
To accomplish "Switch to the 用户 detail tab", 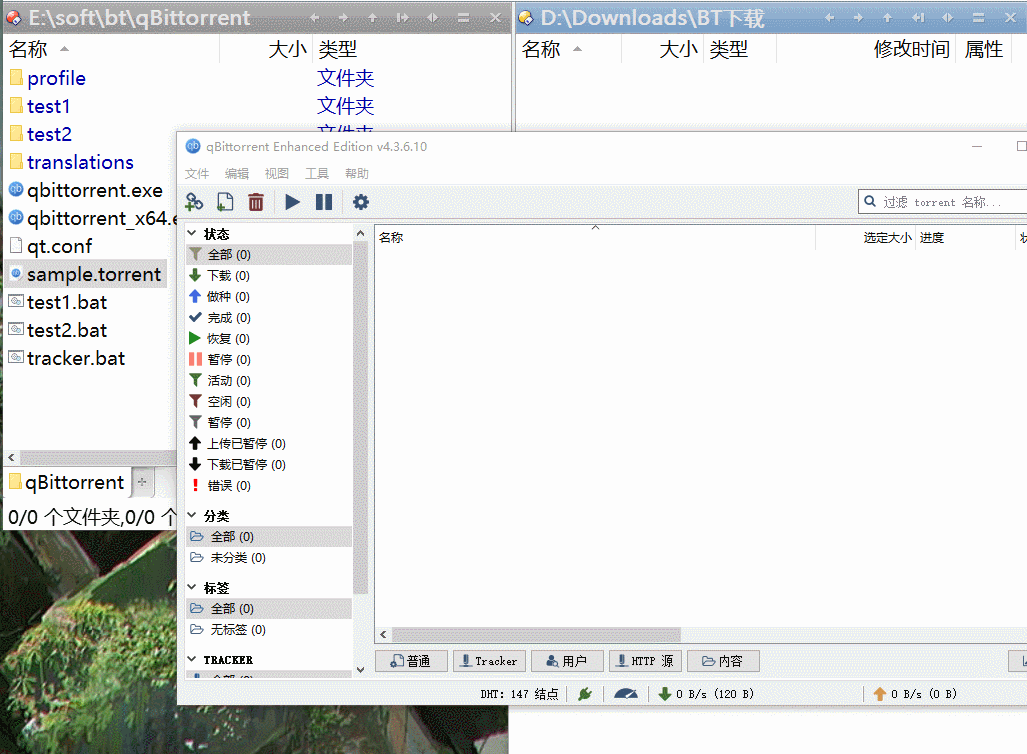I will (567, 661).
